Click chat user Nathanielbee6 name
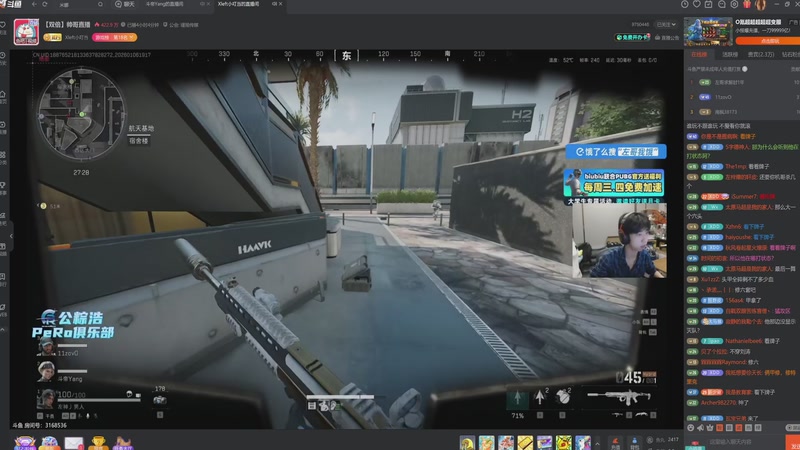The image size is (800, 450). point(743,341)
